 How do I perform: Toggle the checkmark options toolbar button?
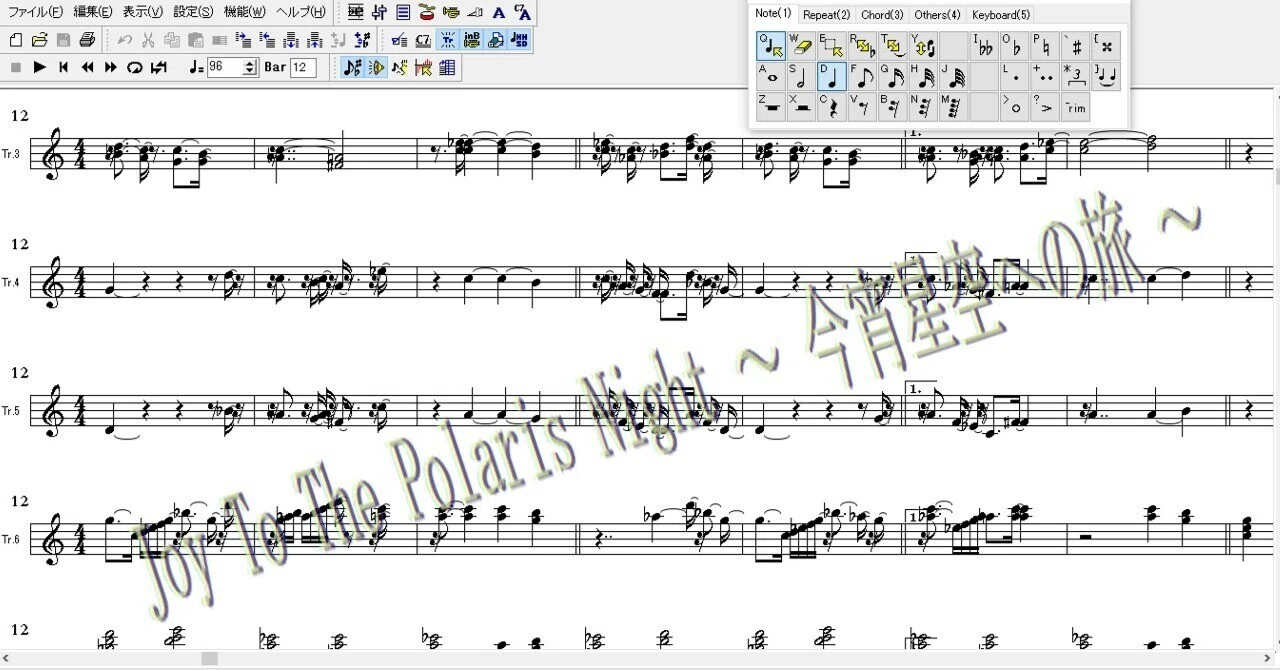[x=399, y=40]
